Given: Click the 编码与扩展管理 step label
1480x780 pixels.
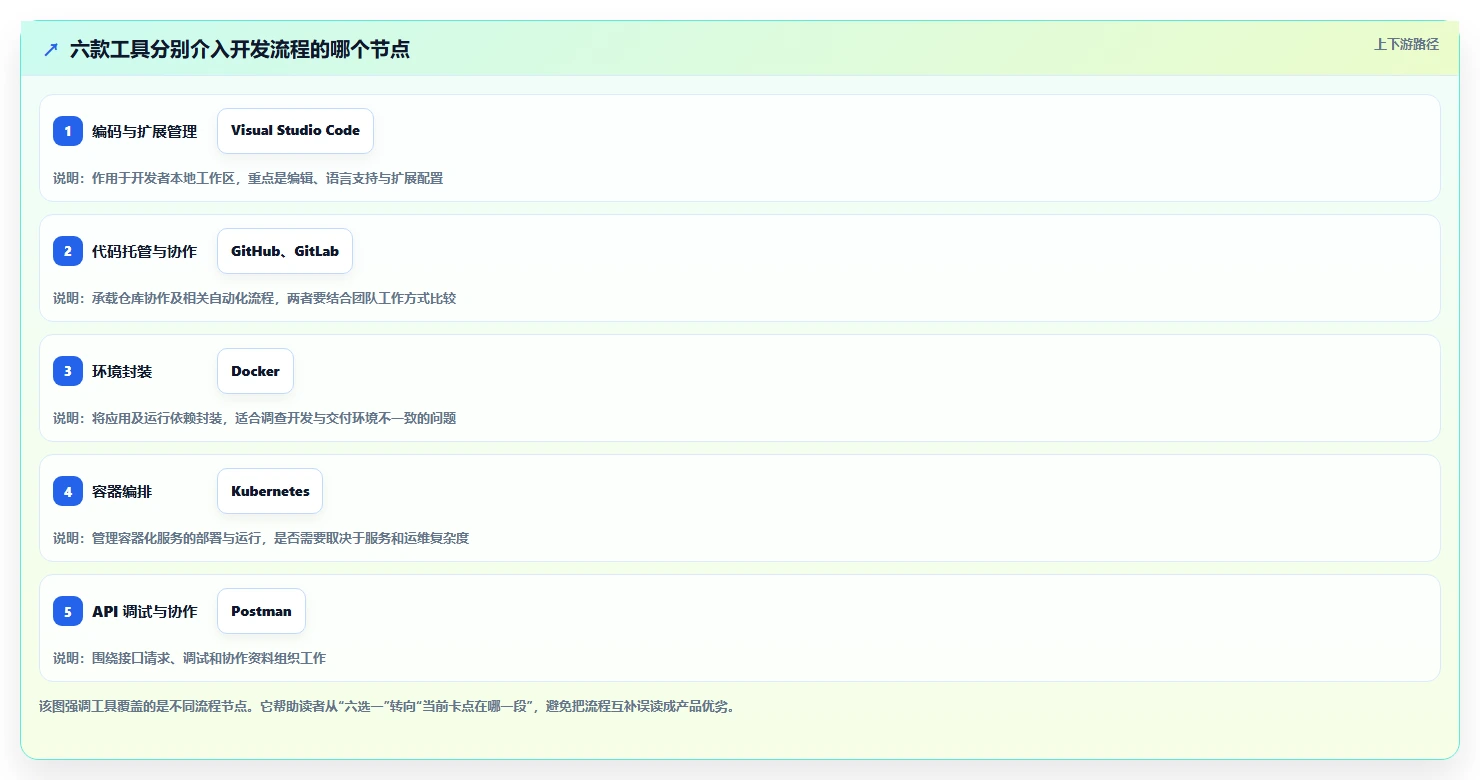Looking at the screenshot, I should click(144, 131).
